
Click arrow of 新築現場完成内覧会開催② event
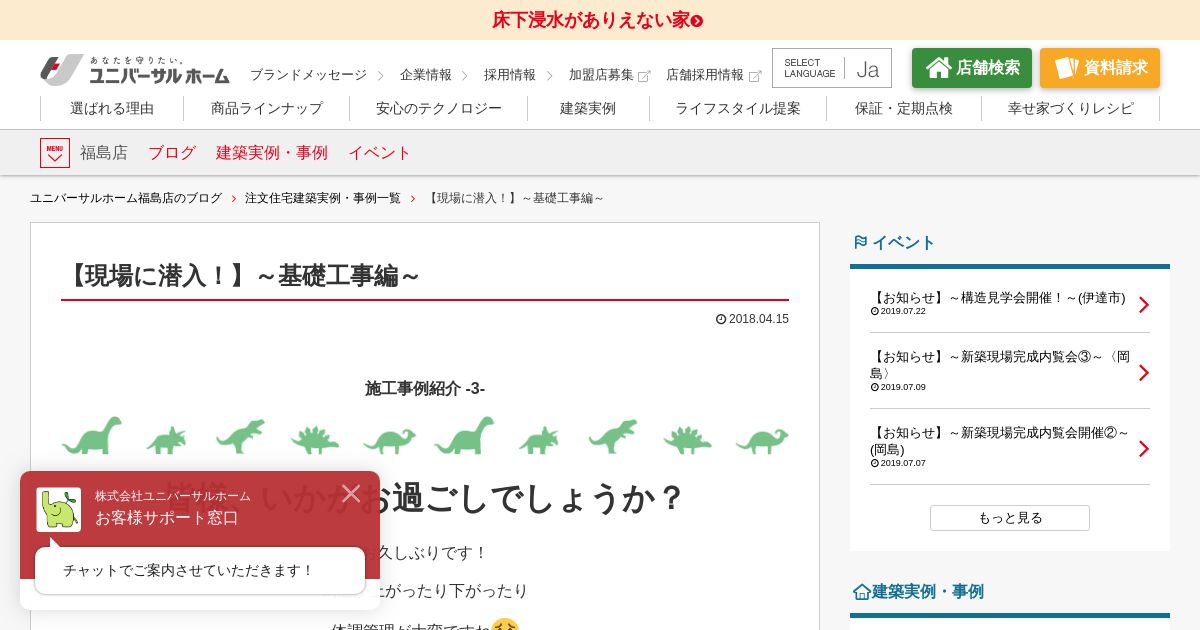click(x=1144, y=449)
